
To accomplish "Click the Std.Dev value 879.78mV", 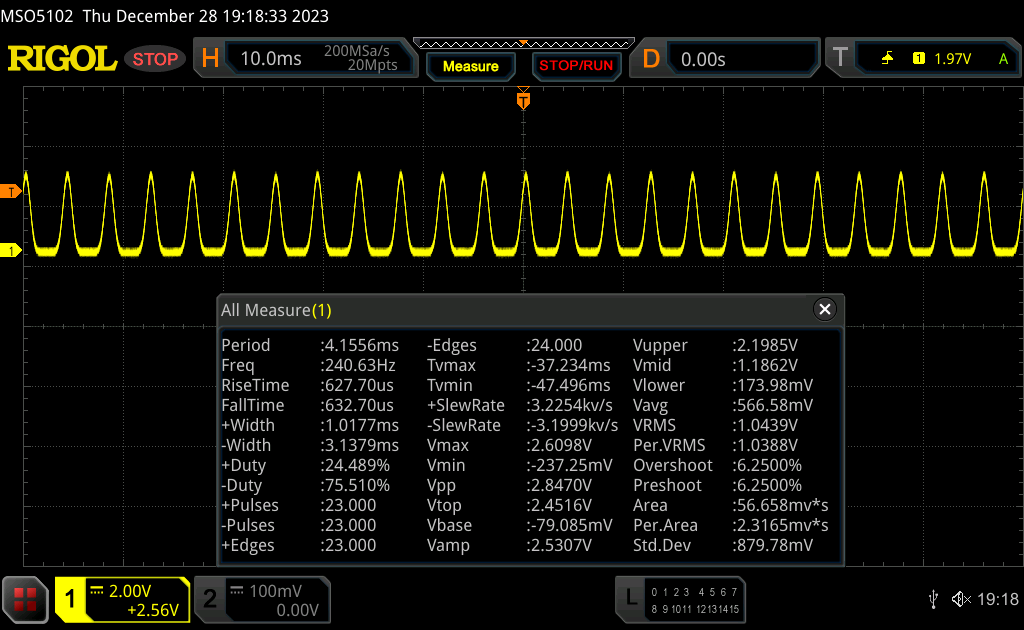I will click(773, 545).
